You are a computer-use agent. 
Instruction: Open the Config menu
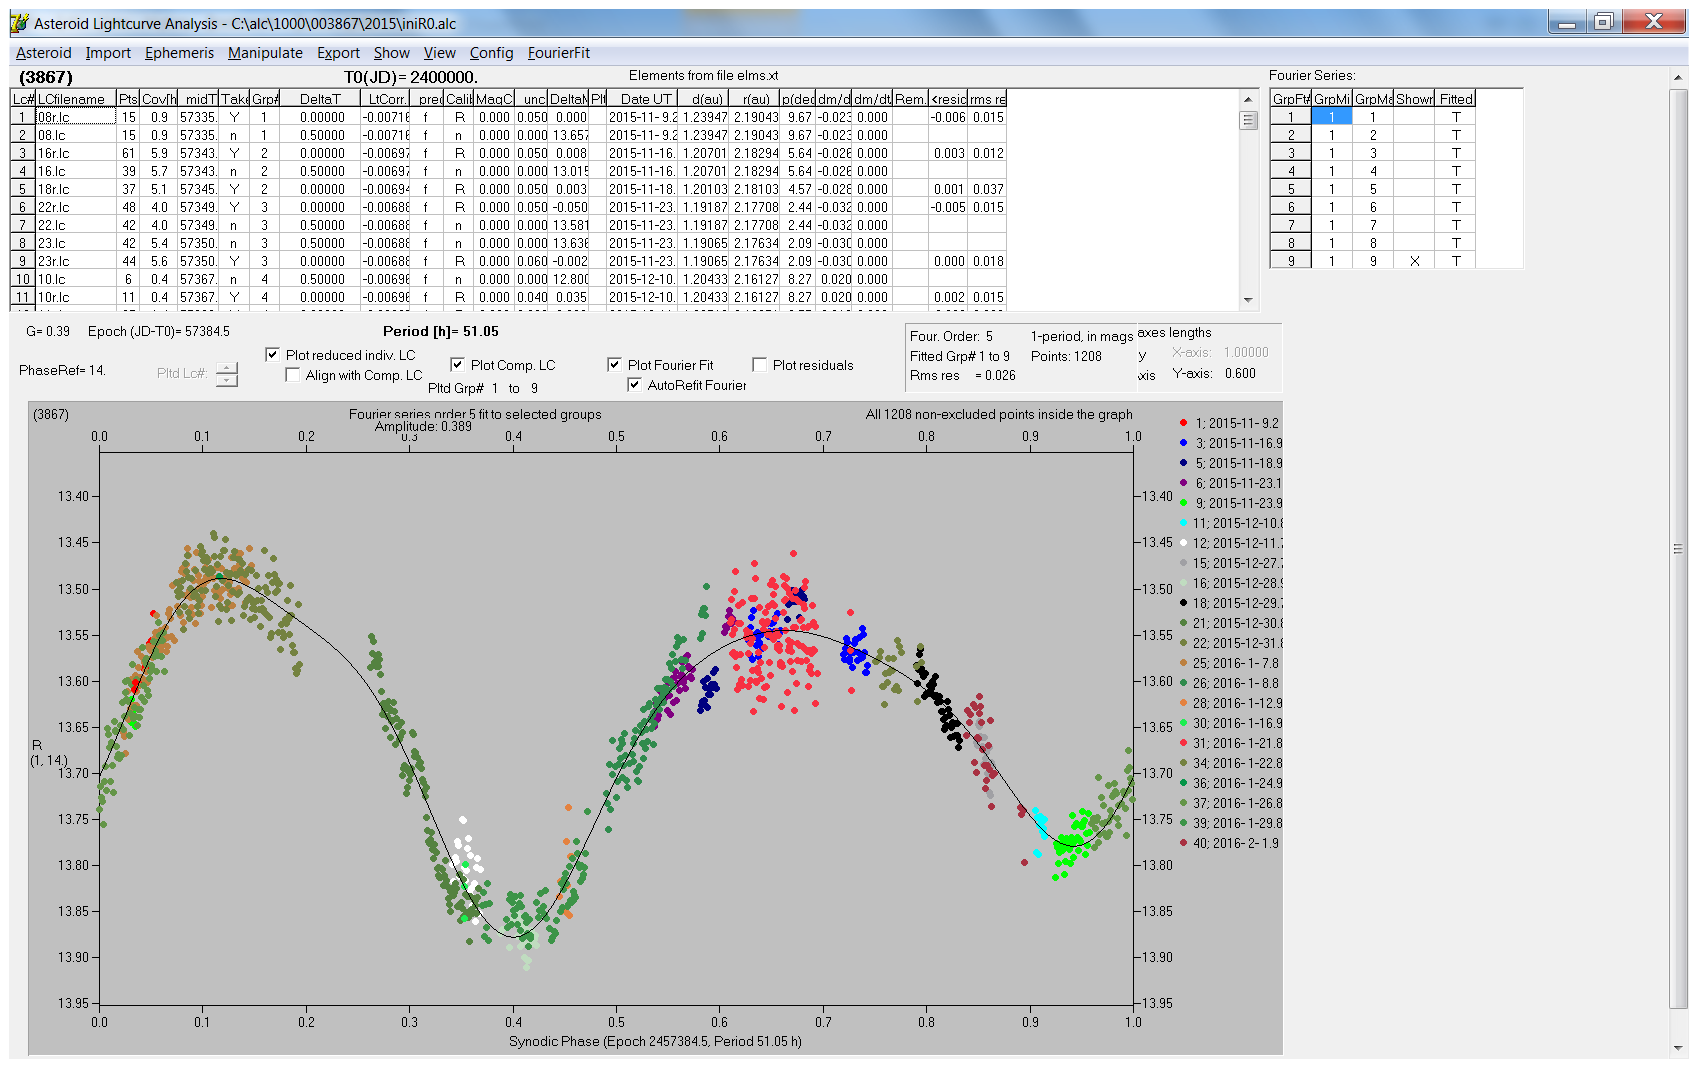pyautogui.click(x=491, y=53)
